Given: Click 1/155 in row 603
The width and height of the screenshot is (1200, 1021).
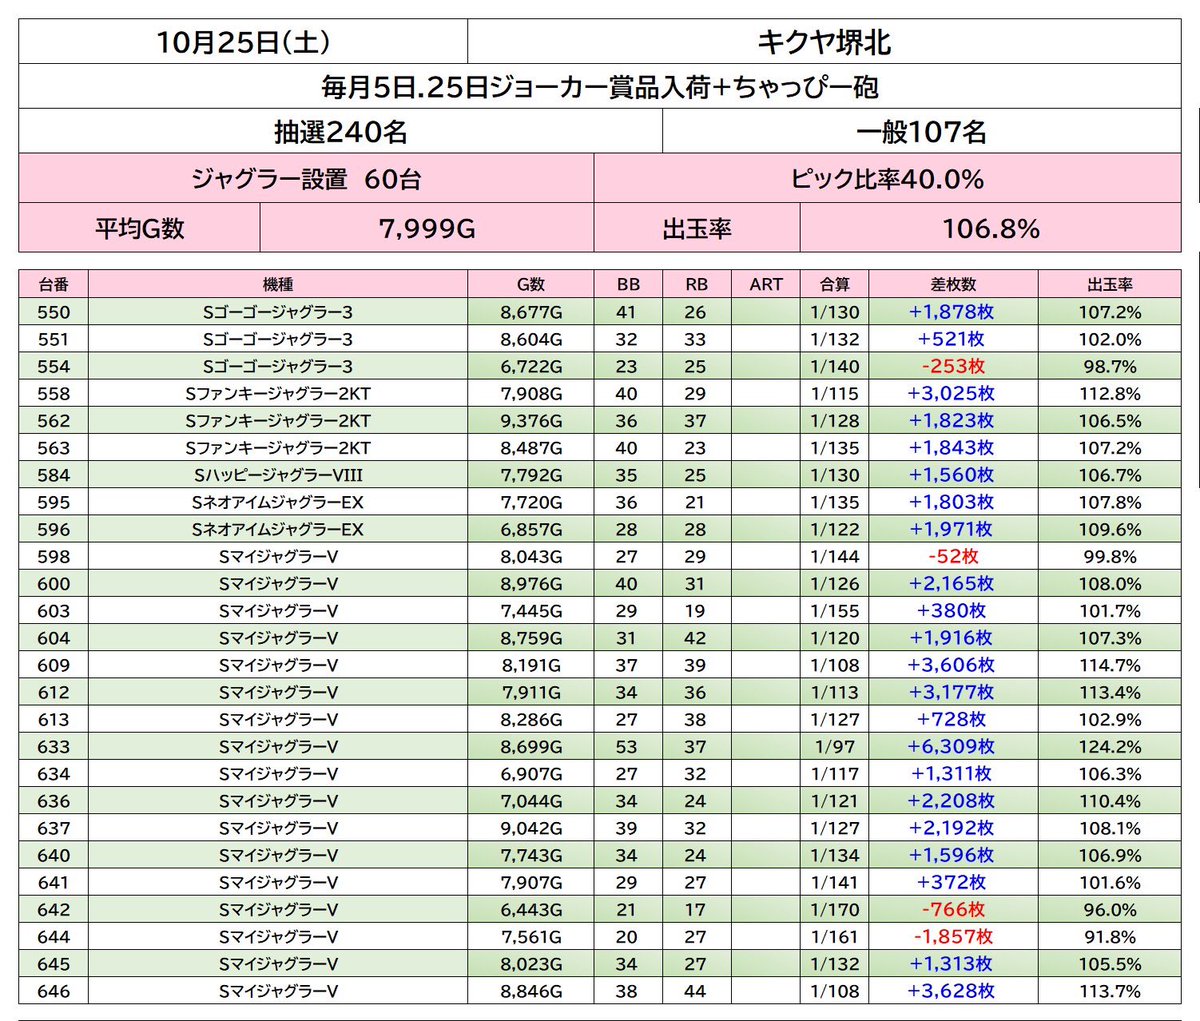Looking at the screenshot, I should [x=834, y=611].
